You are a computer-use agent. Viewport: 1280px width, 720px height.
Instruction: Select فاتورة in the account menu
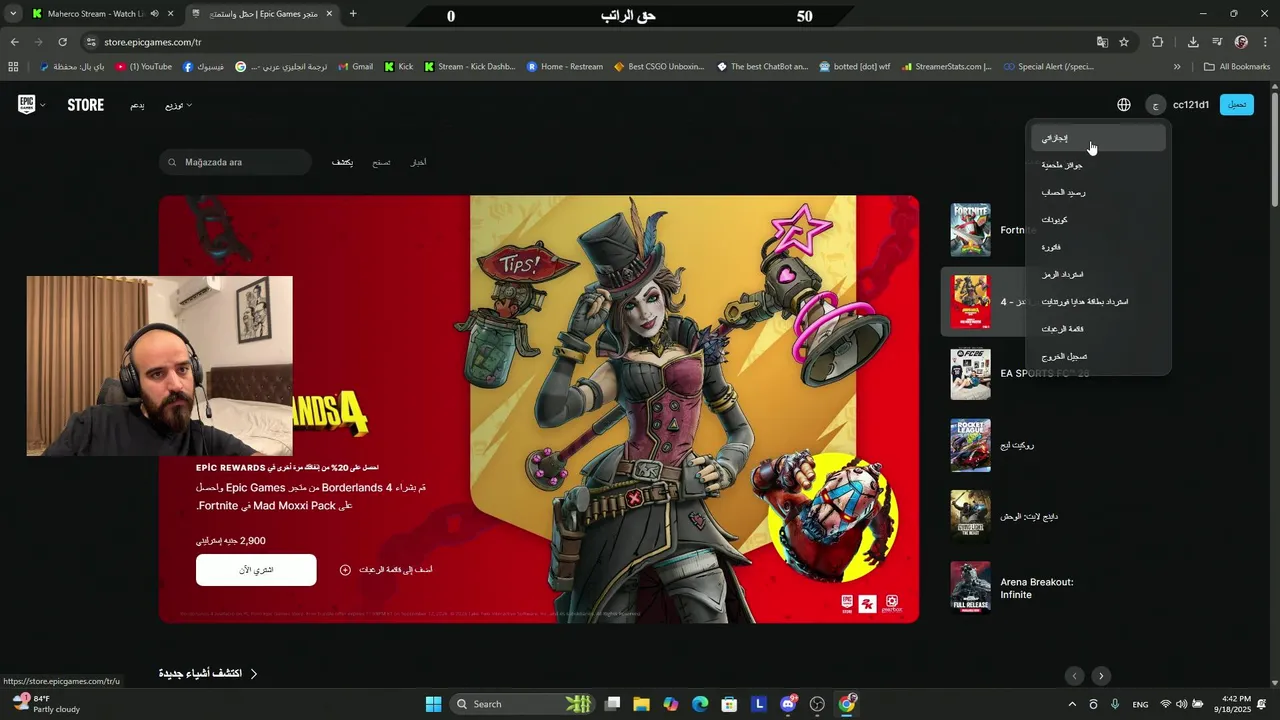[x=1098, y=247]
